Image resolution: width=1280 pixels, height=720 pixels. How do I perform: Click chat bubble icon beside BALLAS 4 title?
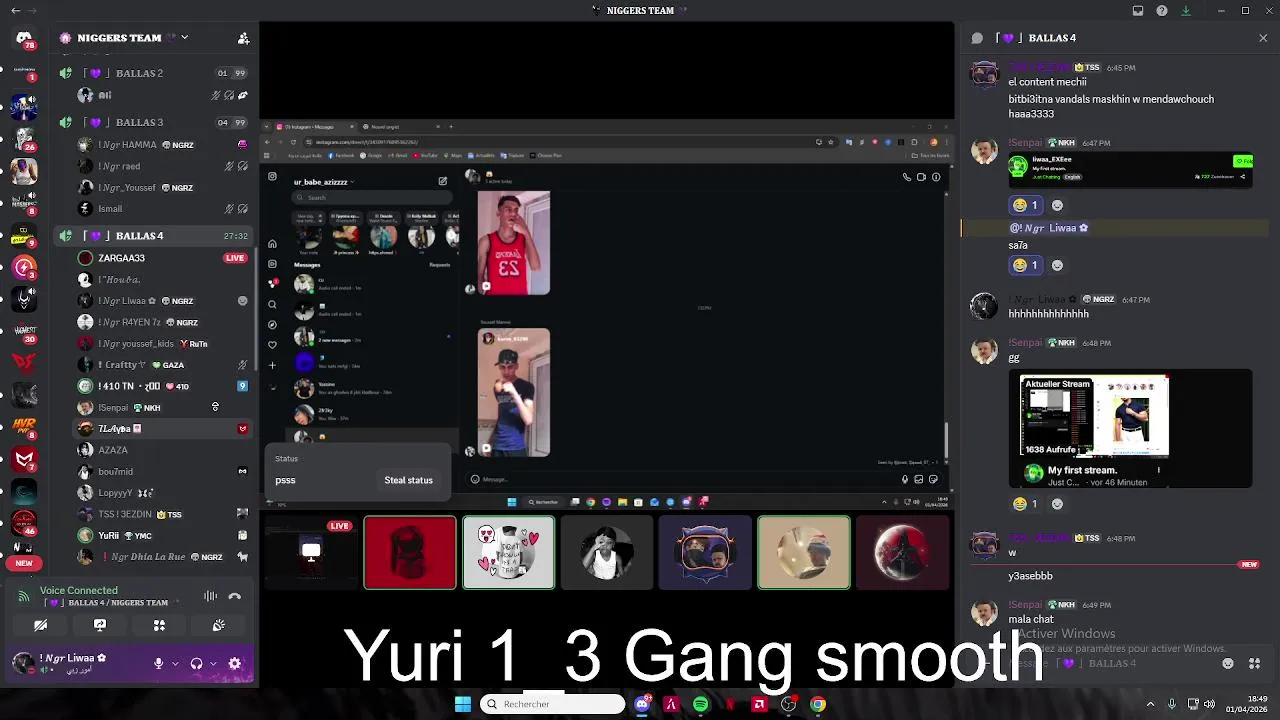point(977,38)
